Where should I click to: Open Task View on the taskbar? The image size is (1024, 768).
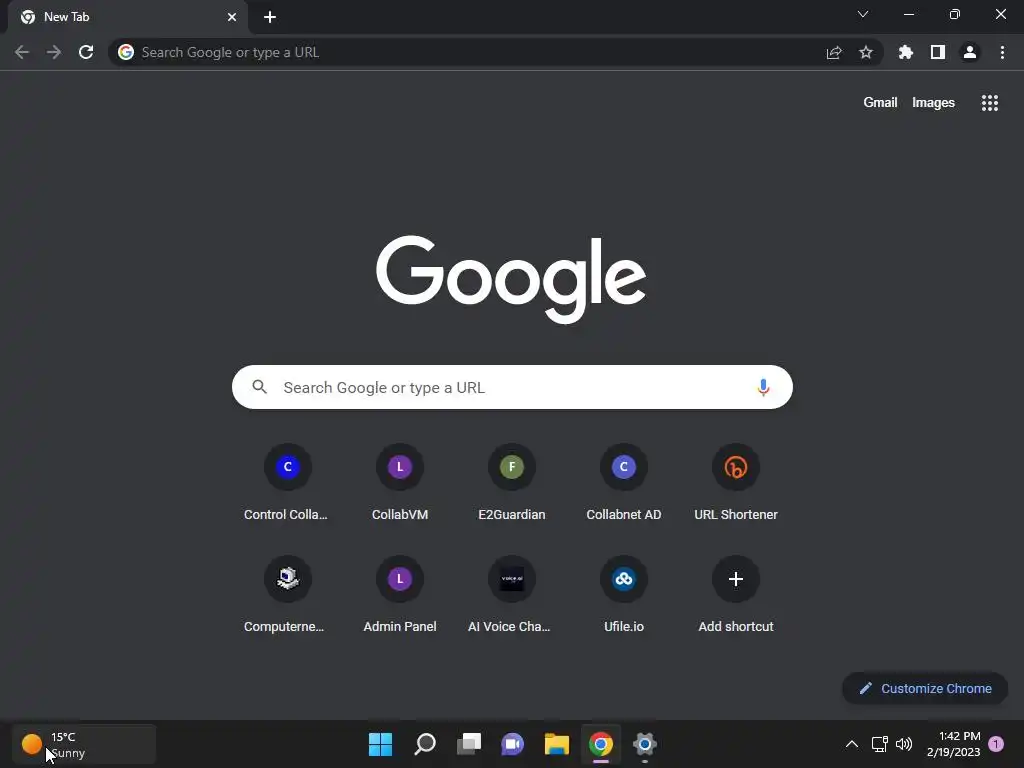coord(468,744)
